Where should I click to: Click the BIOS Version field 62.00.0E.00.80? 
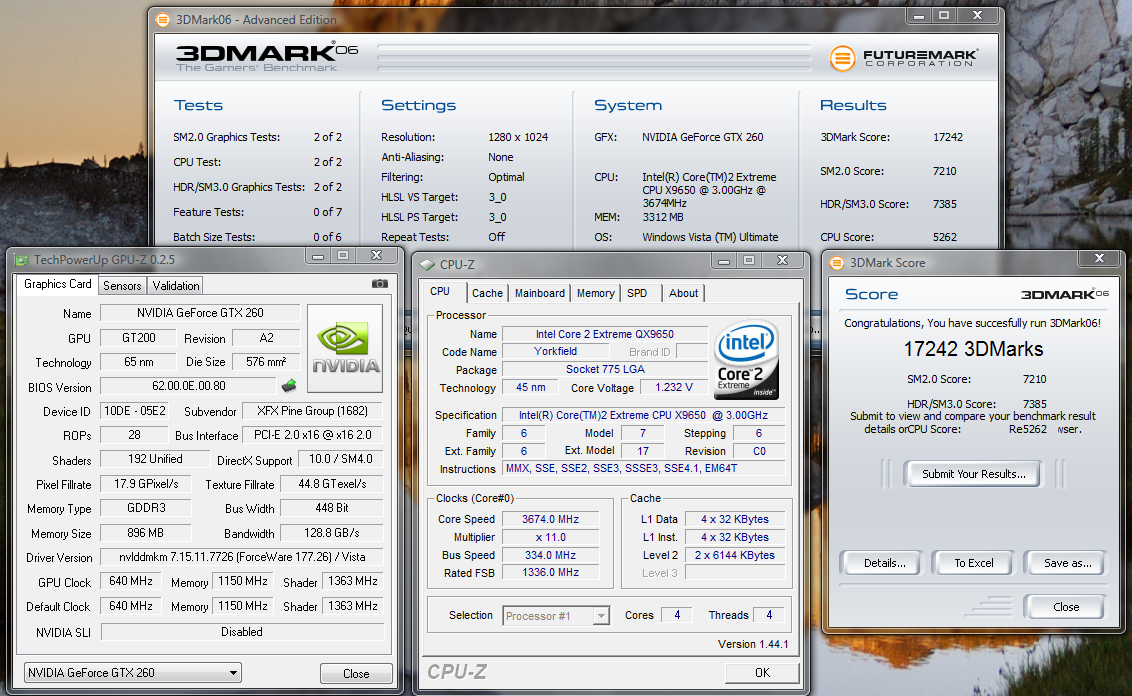[188, 386]
